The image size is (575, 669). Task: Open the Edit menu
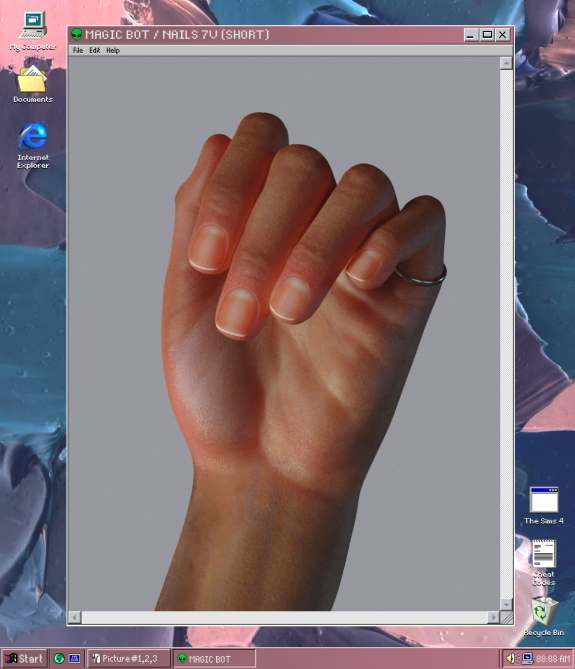[94, 50]
